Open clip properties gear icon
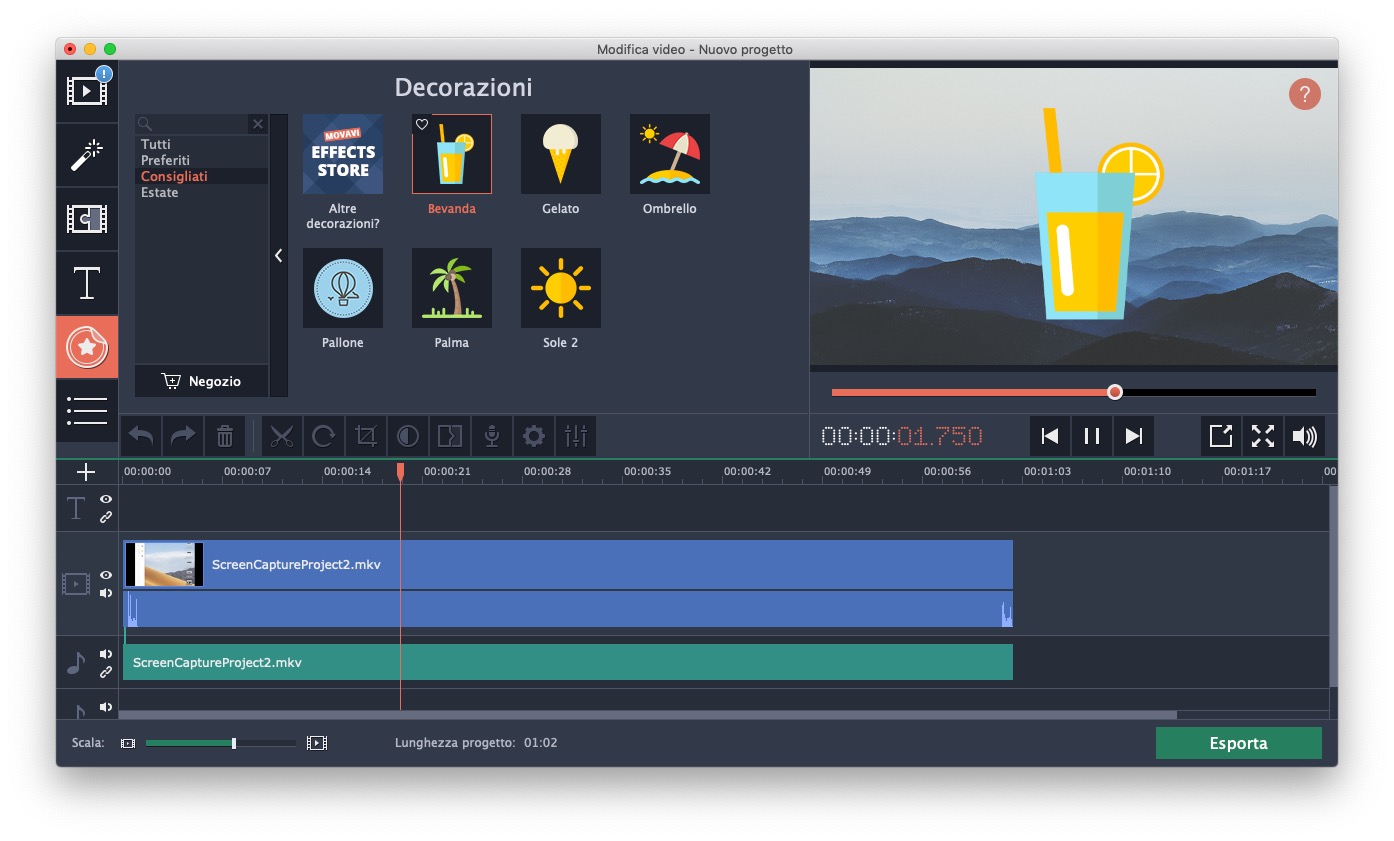 click(x=534, y=436)
